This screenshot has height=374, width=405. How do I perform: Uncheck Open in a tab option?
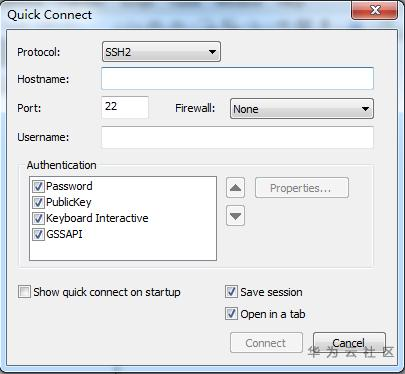(x=231, y=314)
